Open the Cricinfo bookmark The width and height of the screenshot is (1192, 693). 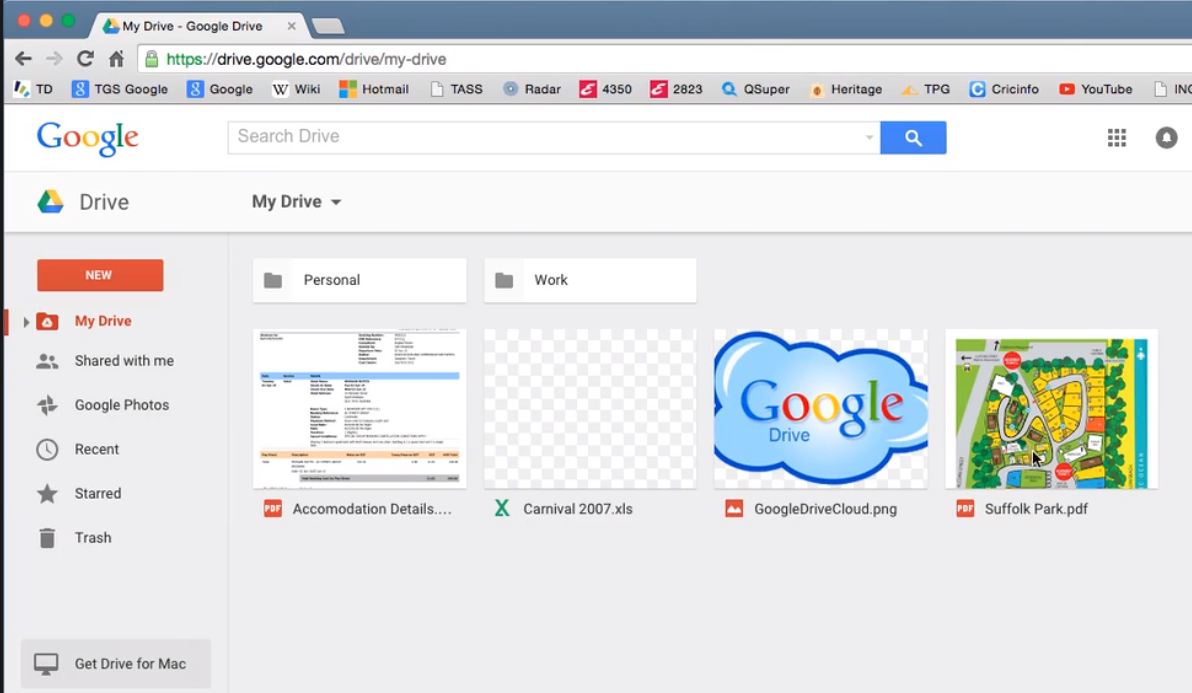pos(1003,89)
